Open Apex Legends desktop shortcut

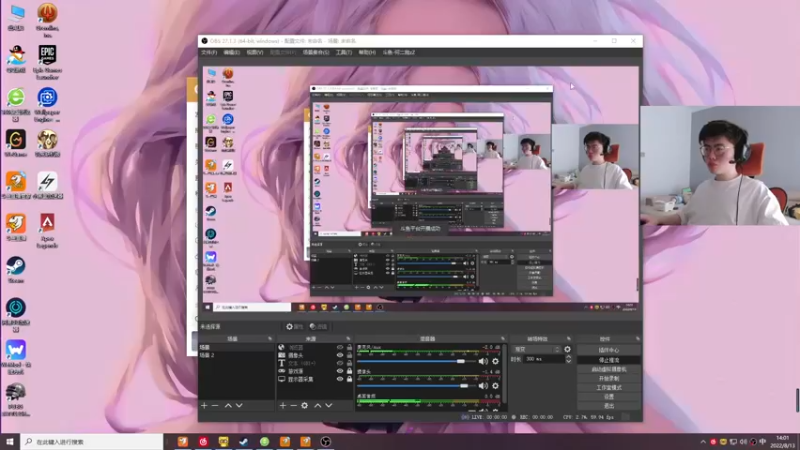point(47,231)
